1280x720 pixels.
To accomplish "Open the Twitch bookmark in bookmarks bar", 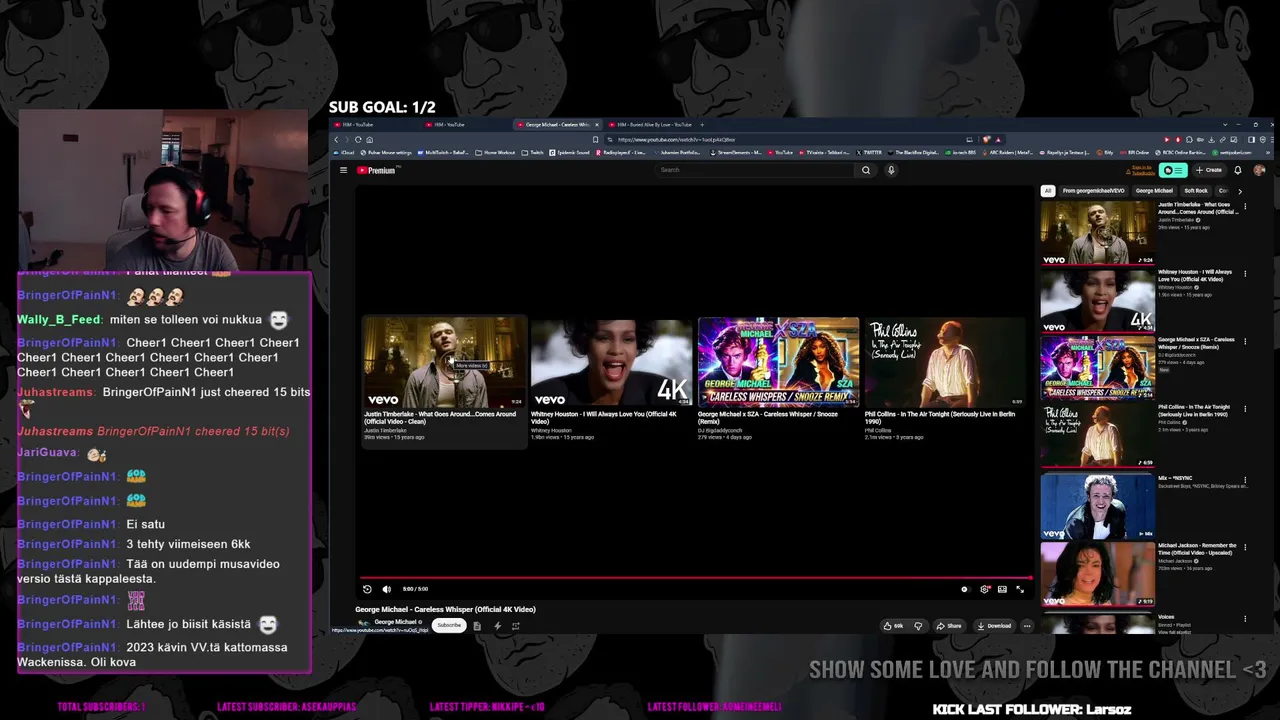I will pyautogui.click(x=533, y=153).
